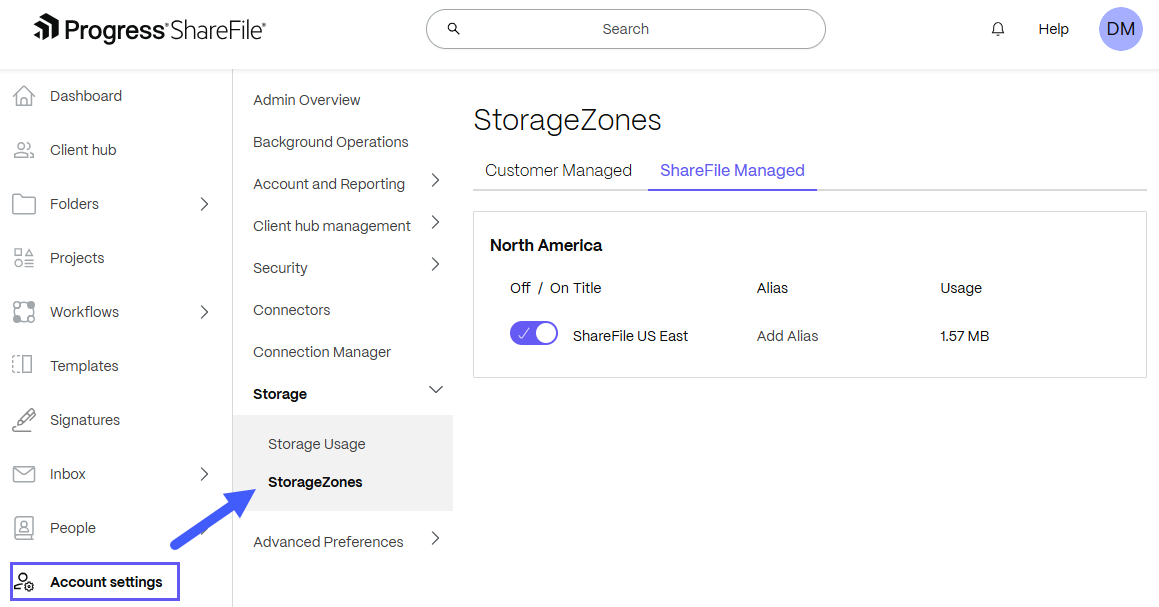Click the Advanced Preferences label

(328, 542)
